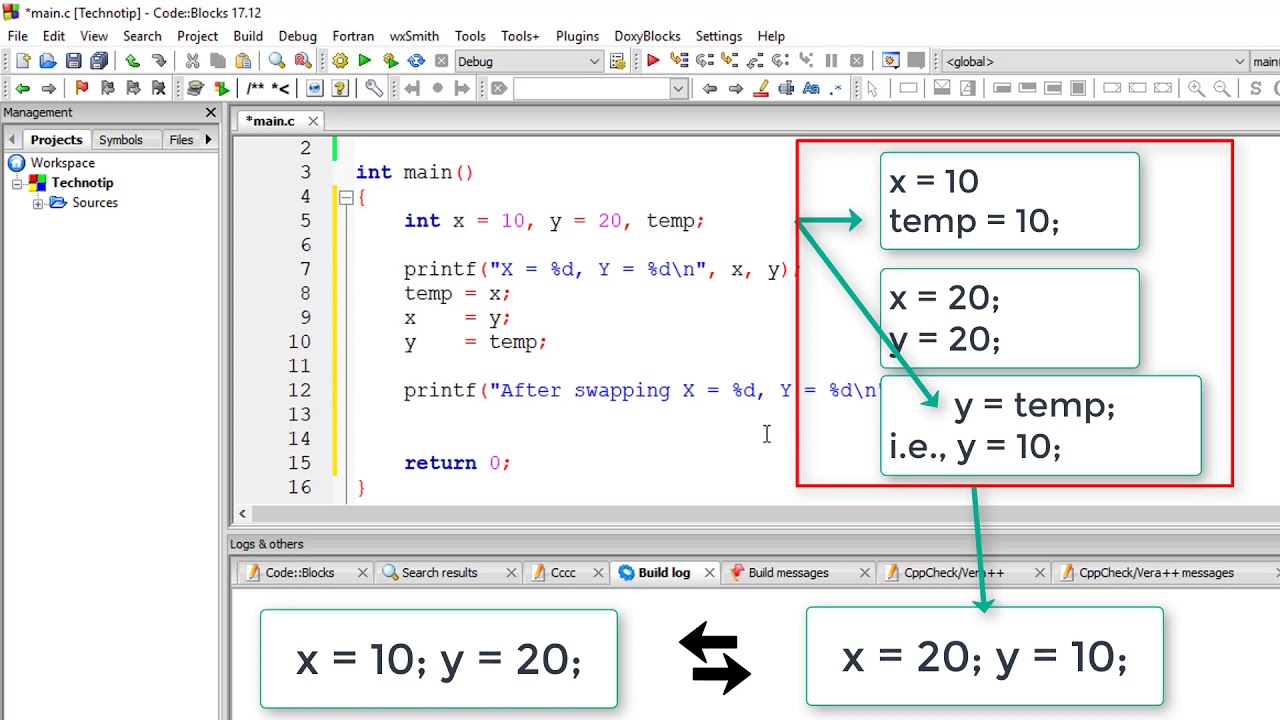Expand the Sources folder node
The height and width of the screenshot is (720, 1280).
click(38, 203)
